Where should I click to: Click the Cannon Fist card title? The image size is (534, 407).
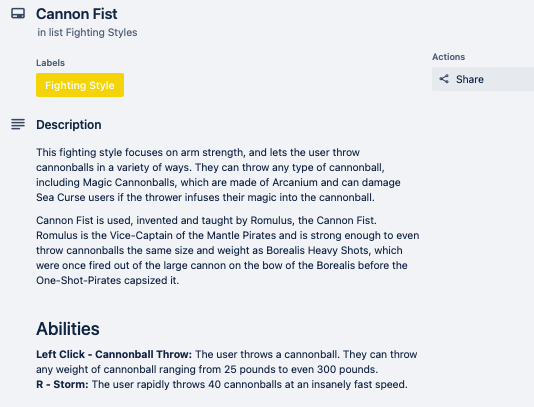77,14
